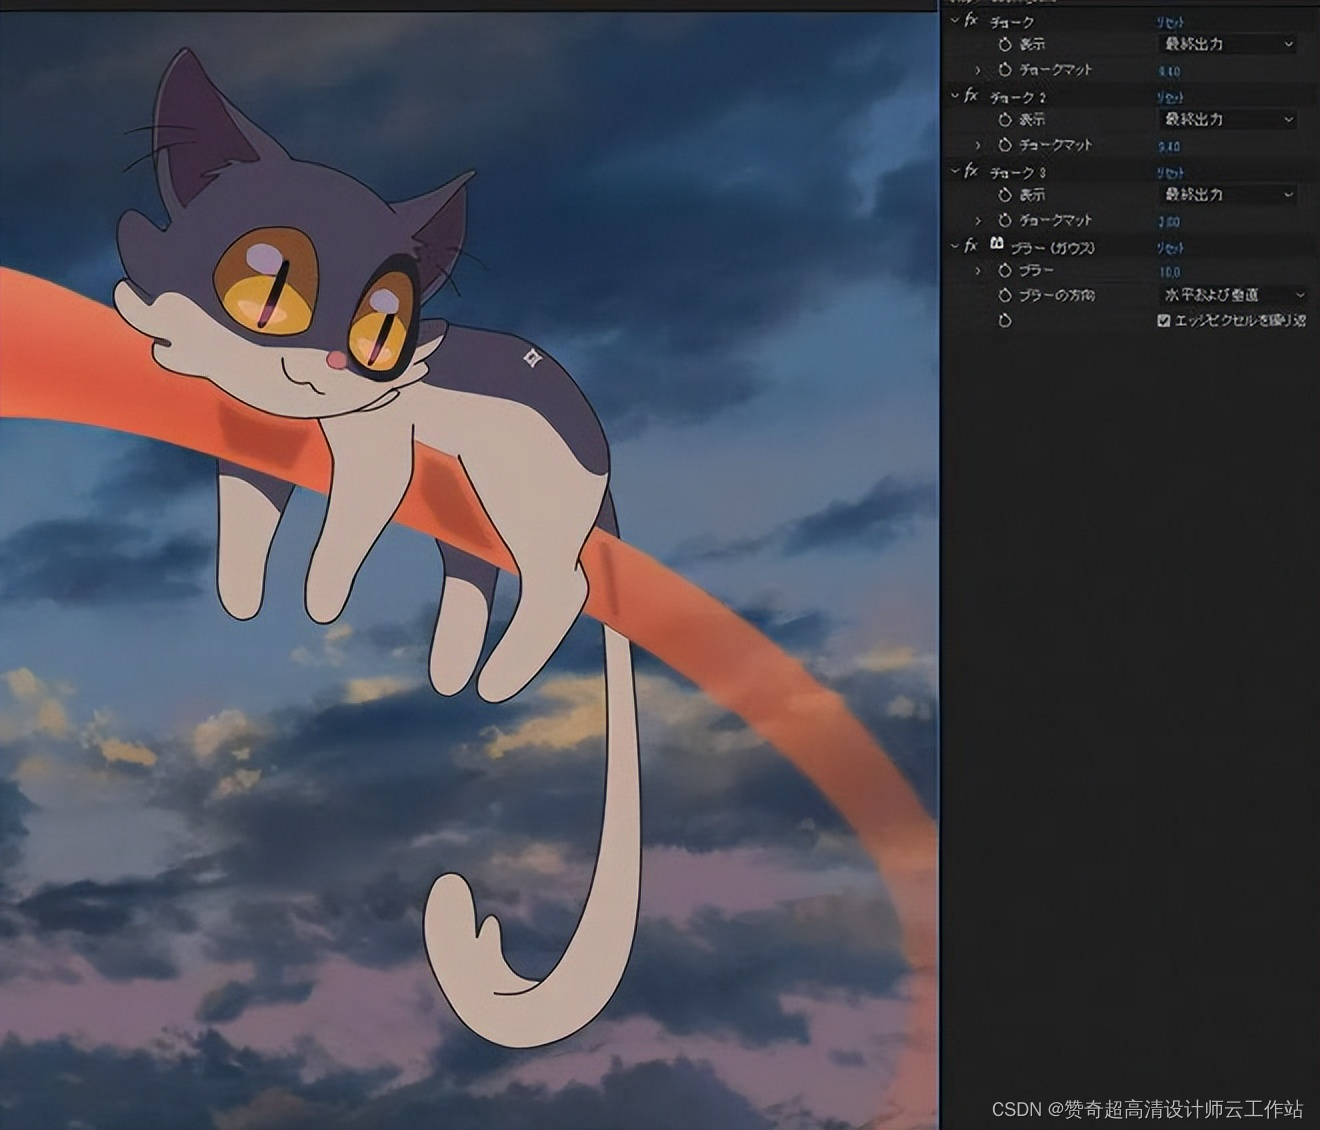1320x1130 pixels.
Task: Click リセット link for チョーク 3 effect
Action: pyautogui.click(x=1170, y=172)
